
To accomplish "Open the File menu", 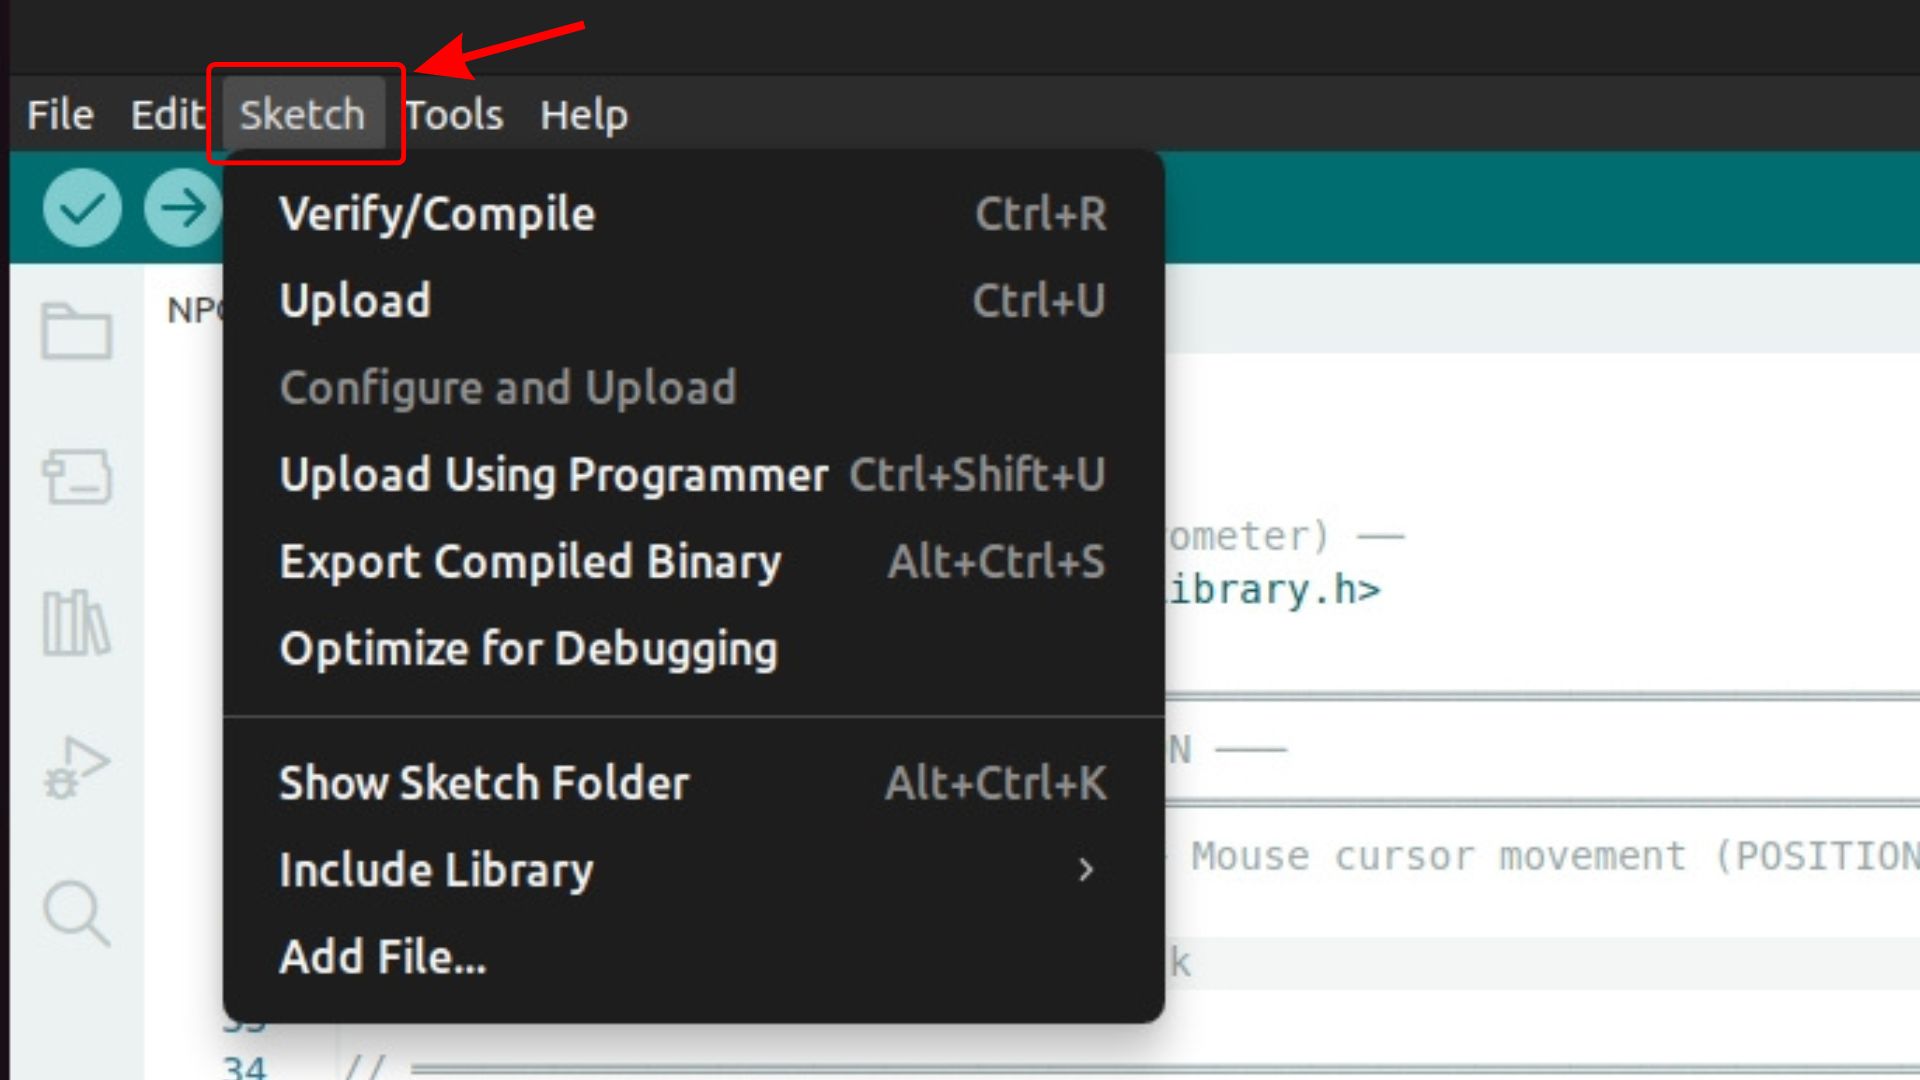I will [x=60, y=114].
